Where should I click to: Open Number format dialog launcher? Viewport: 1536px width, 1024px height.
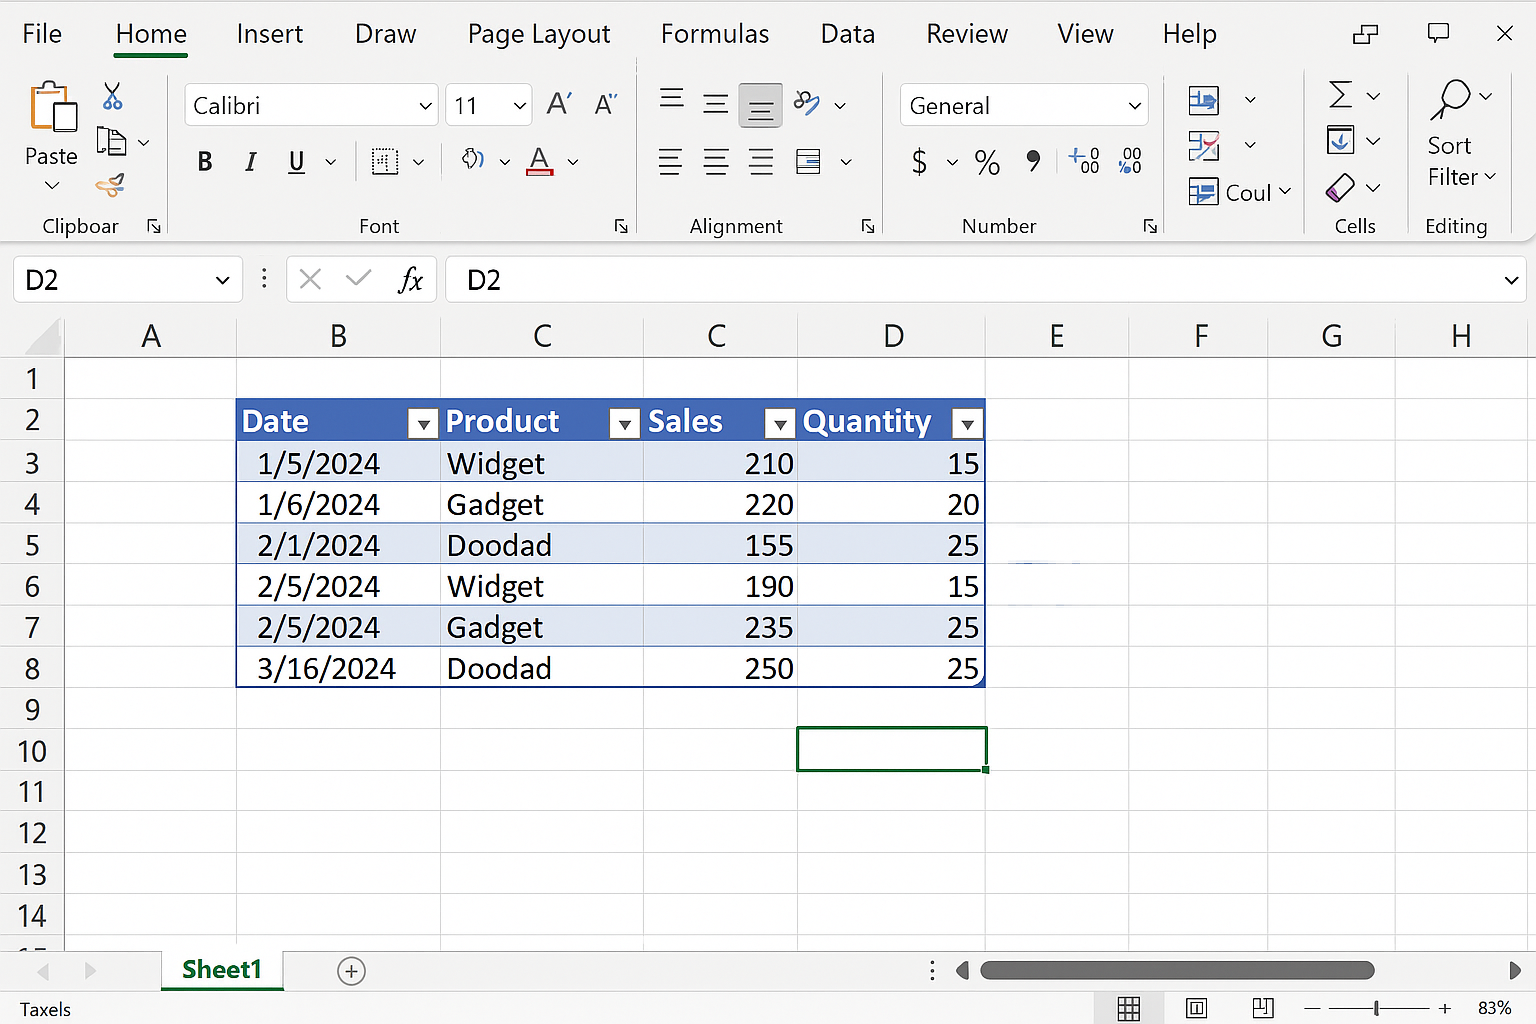(1150, 227)
